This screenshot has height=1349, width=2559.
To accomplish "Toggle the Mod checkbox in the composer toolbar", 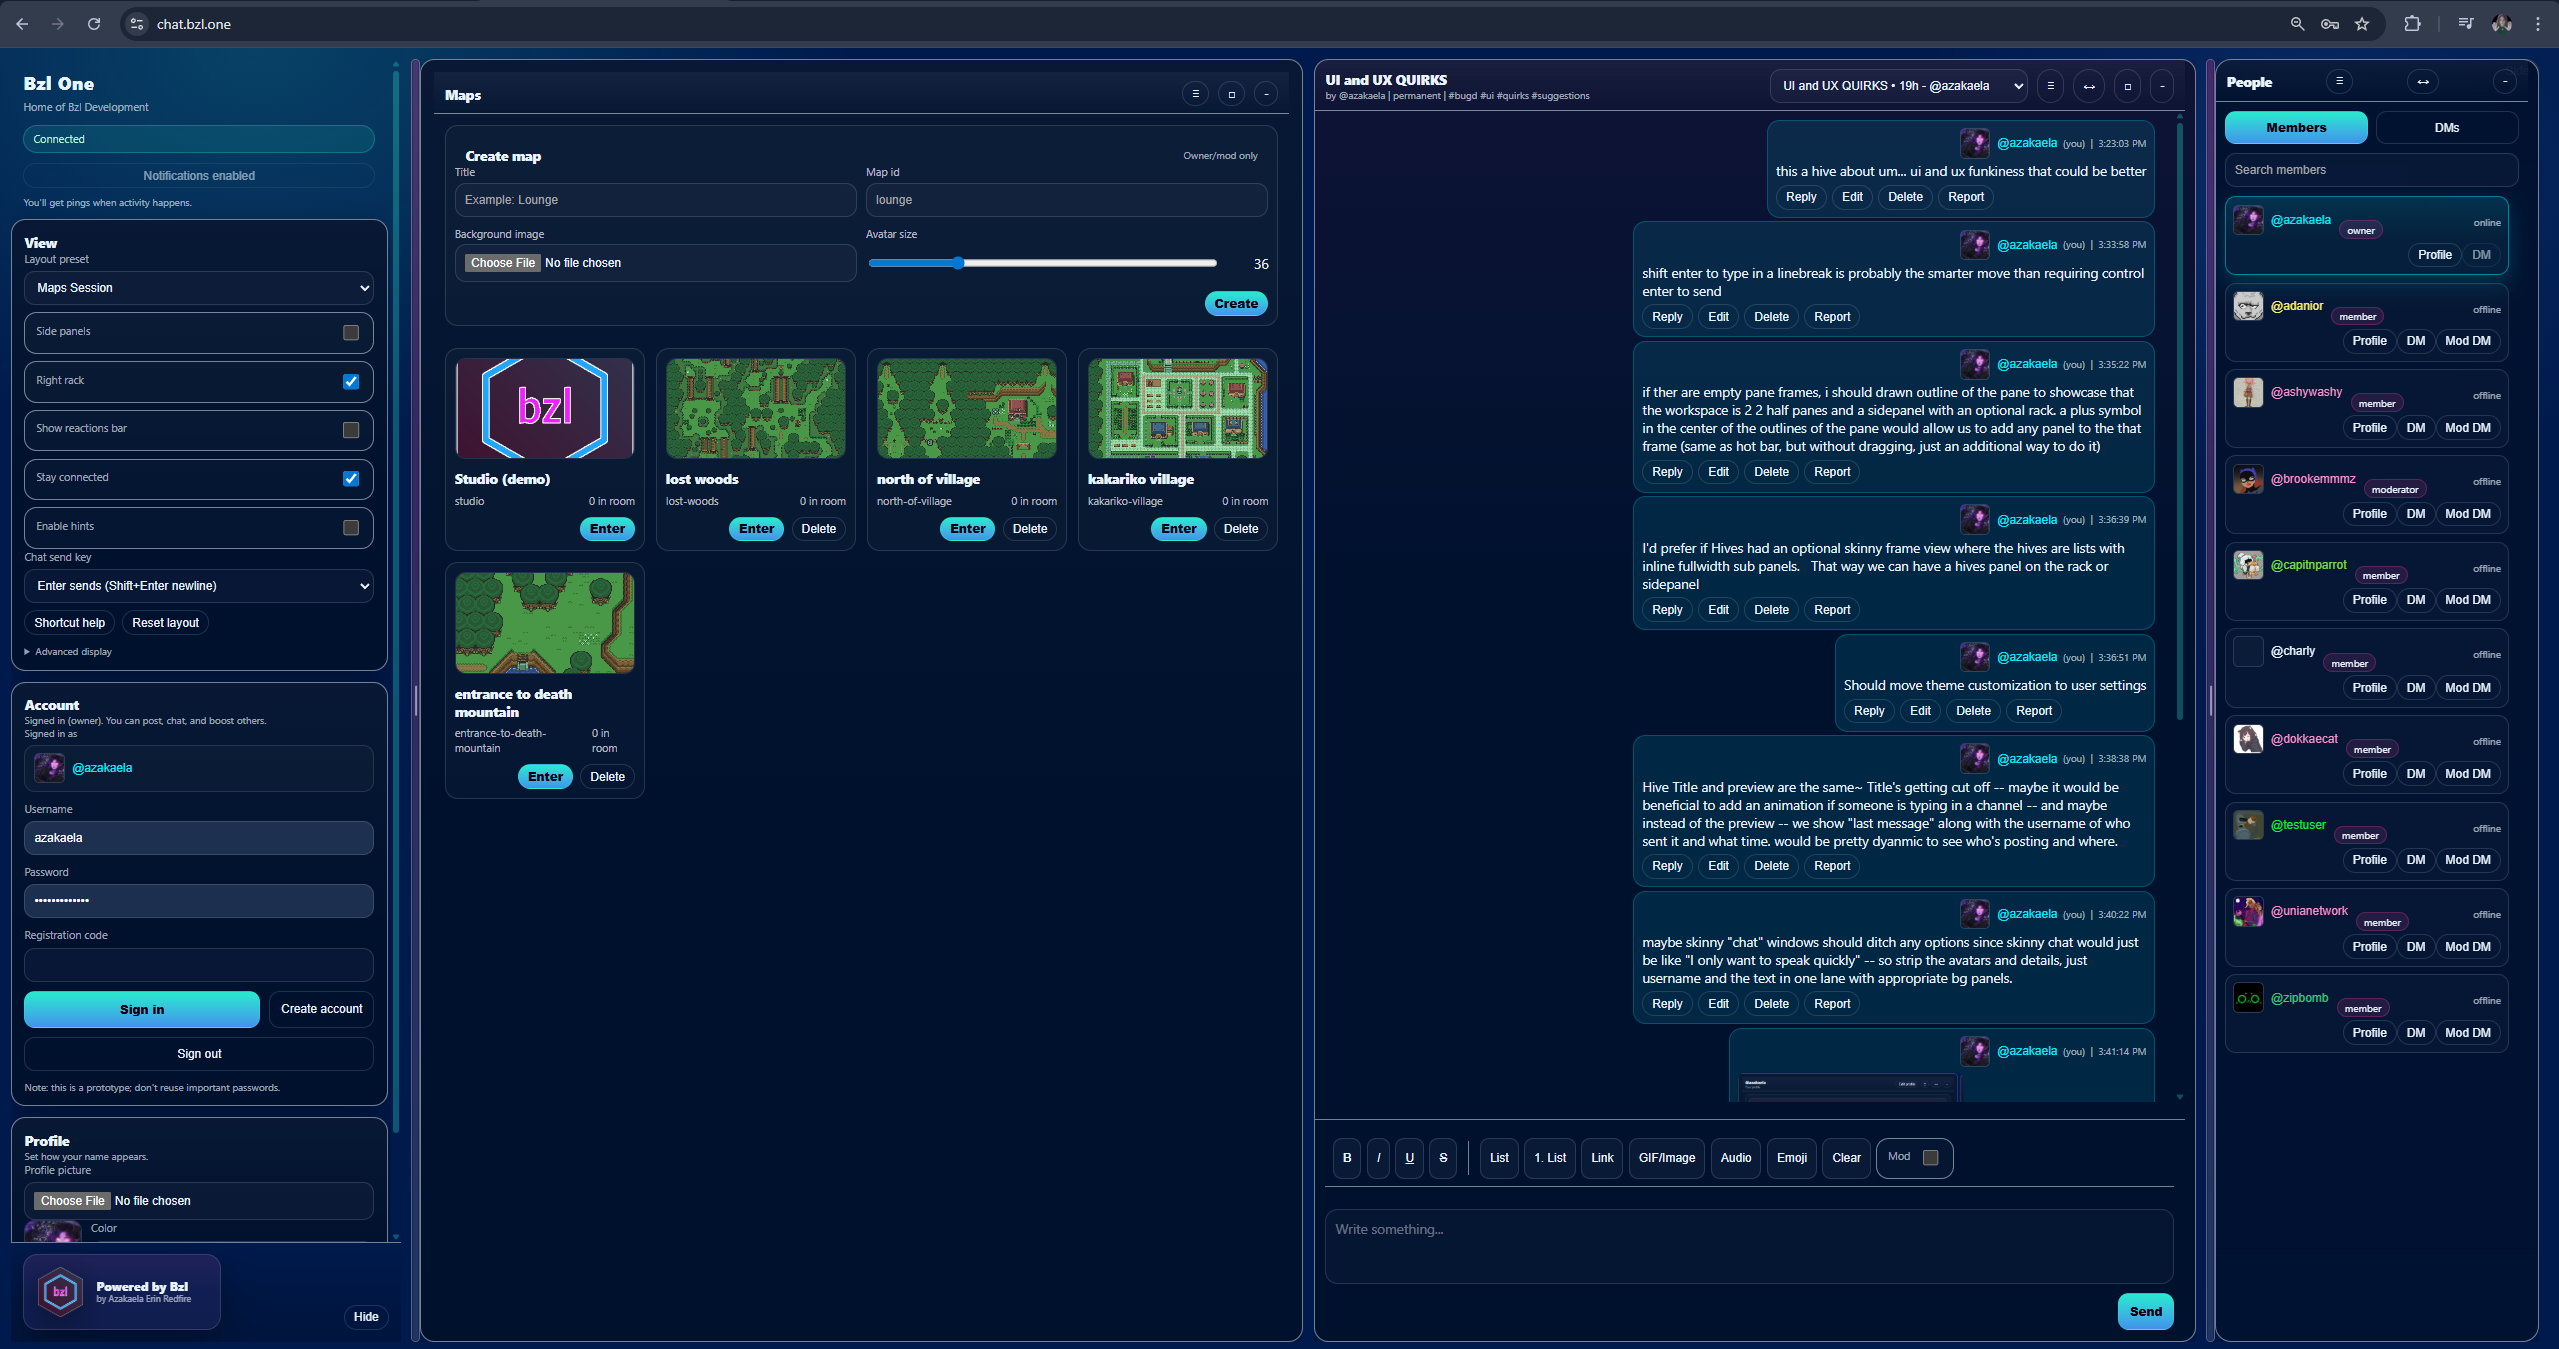I will (x=1931, y=1157).
